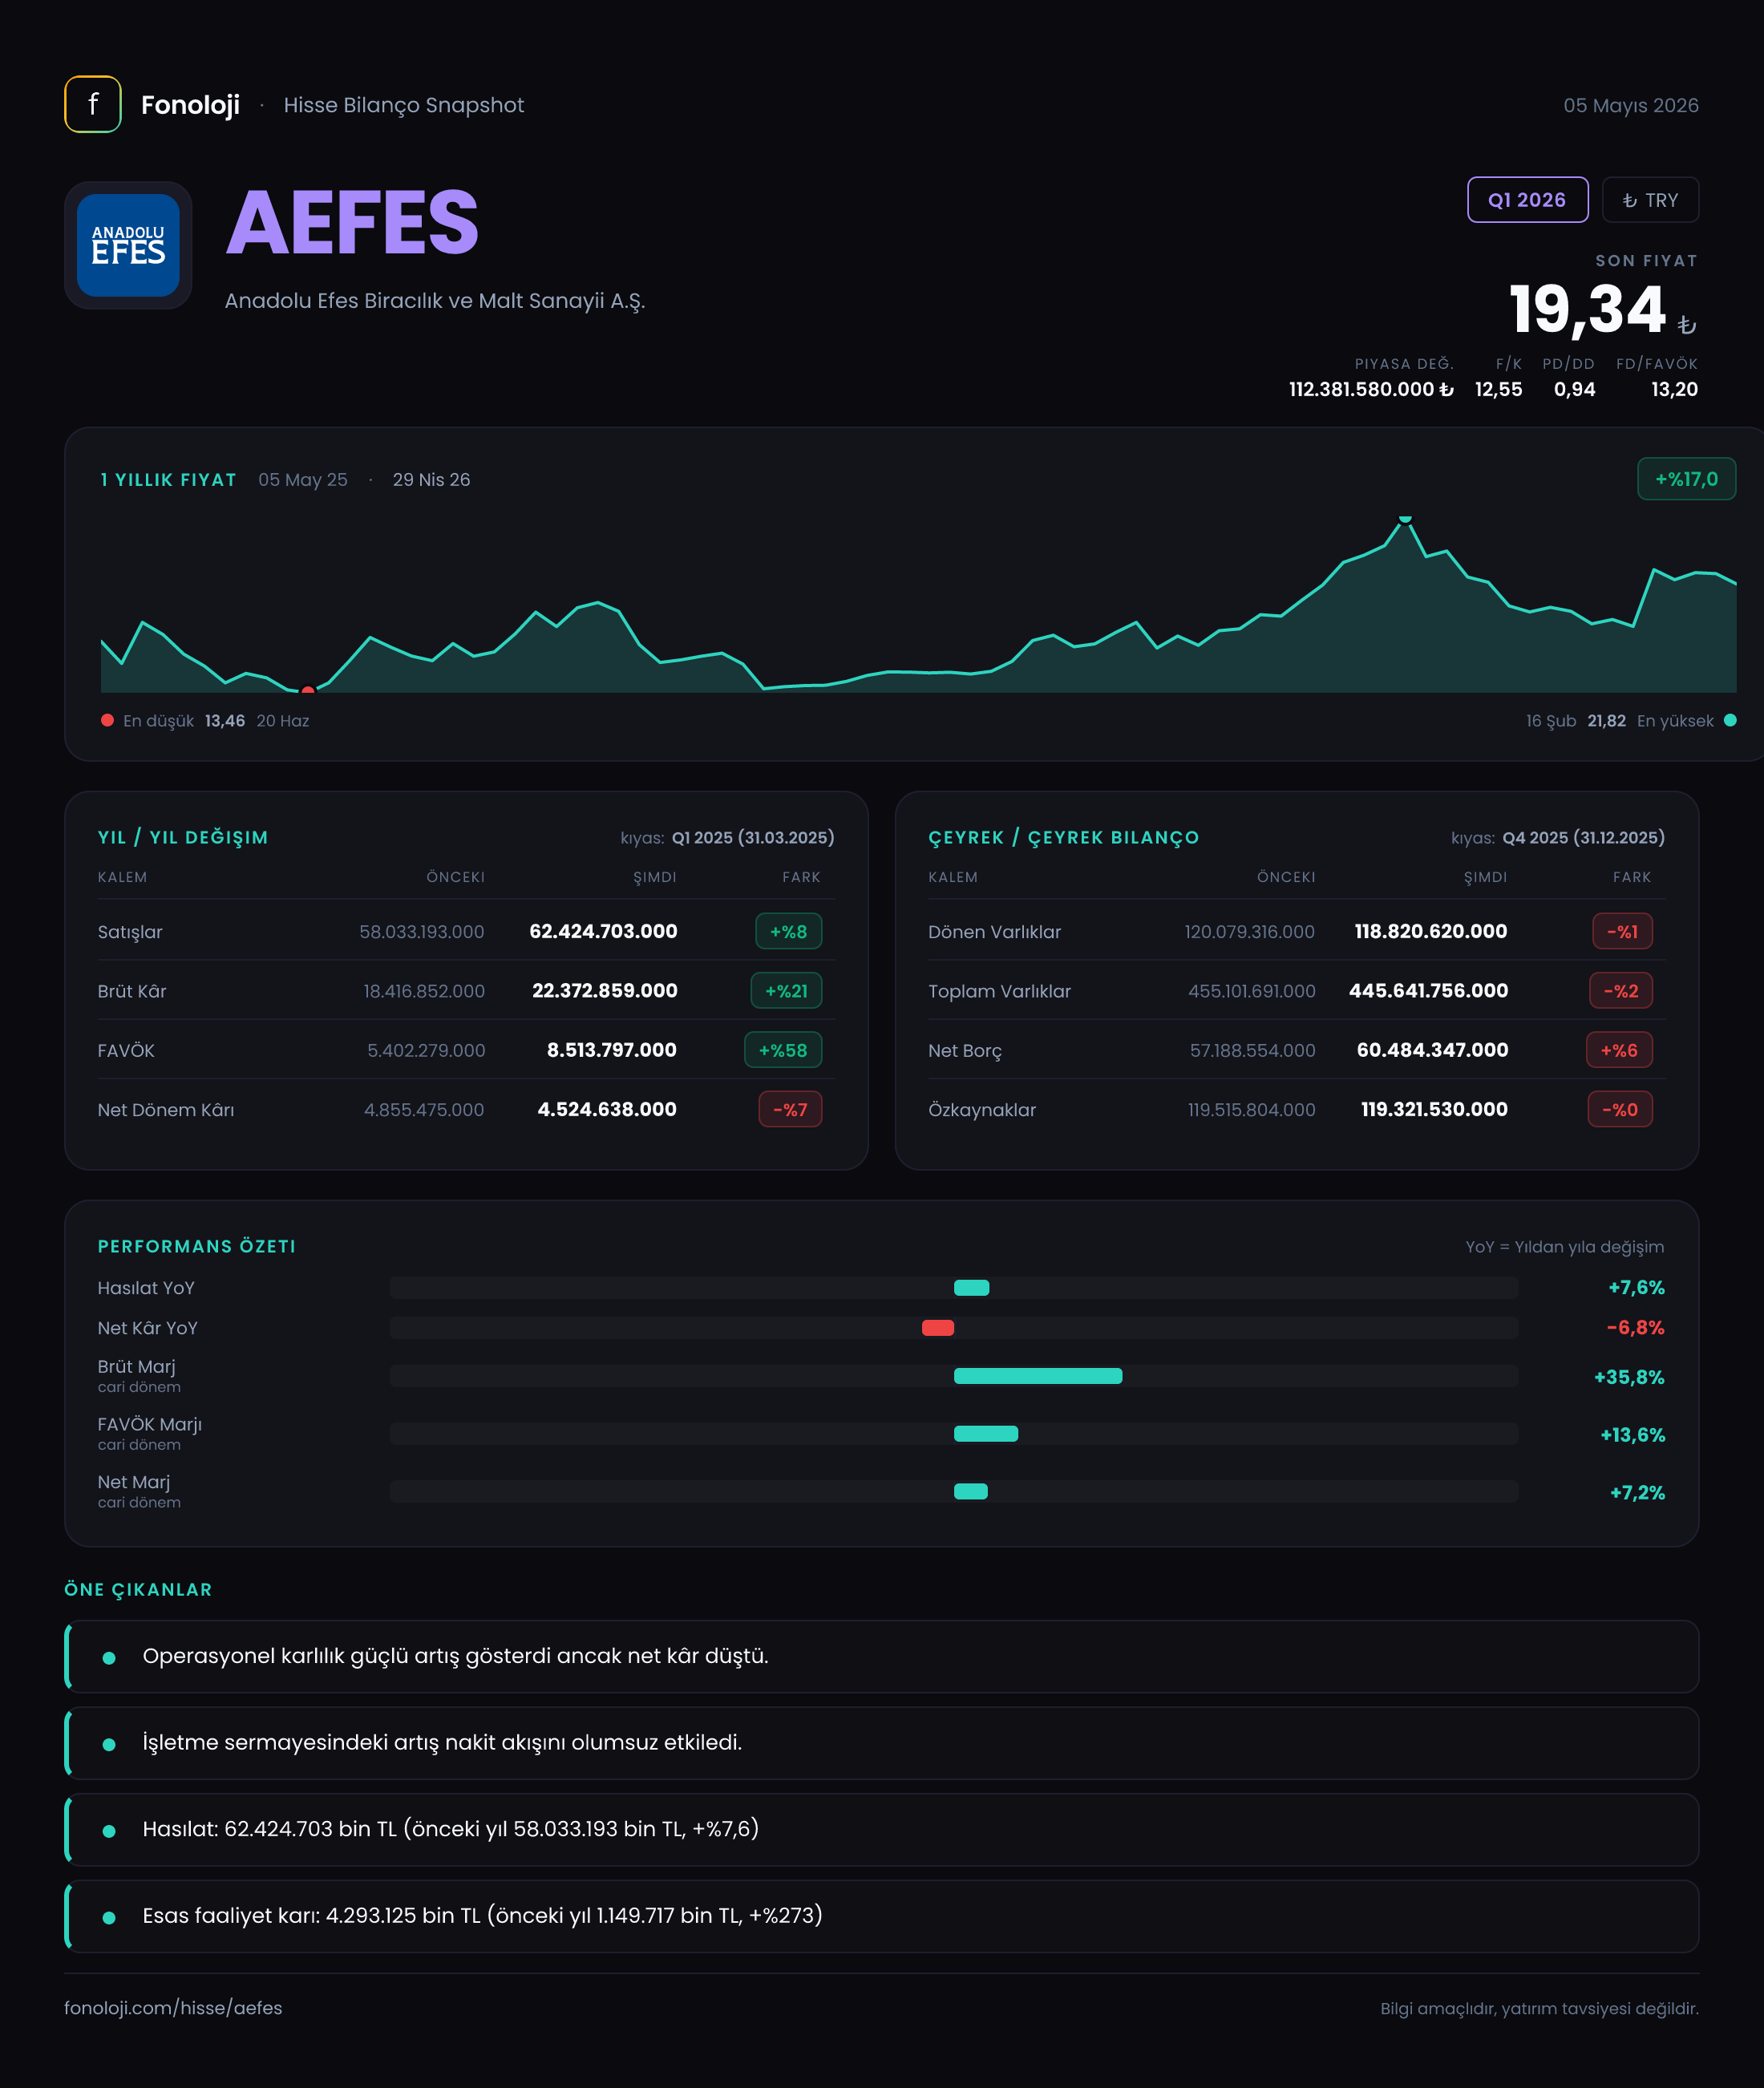Click the current FAVÖK value 8.513.797.000
This screenshot has height=2088, width=1764.
point(611,1050)
